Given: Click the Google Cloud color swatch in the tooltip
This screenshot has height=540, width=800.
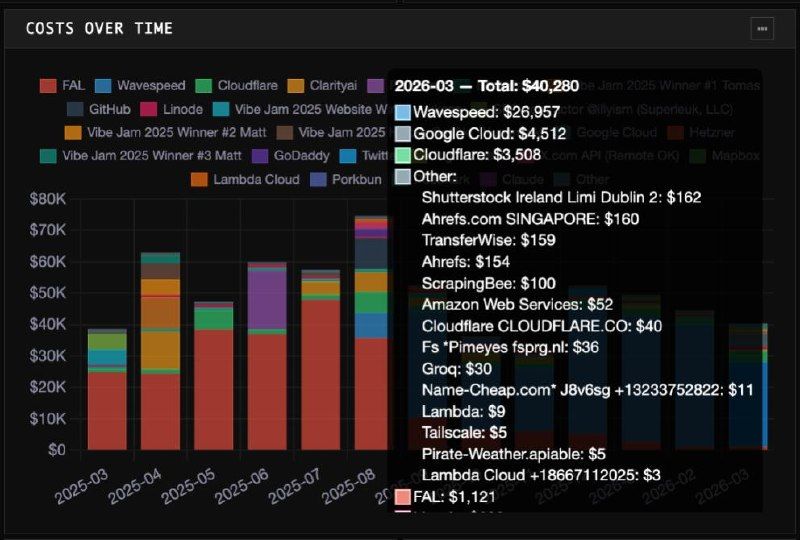Looking at the screenshot, I should [x=403, y=134].
